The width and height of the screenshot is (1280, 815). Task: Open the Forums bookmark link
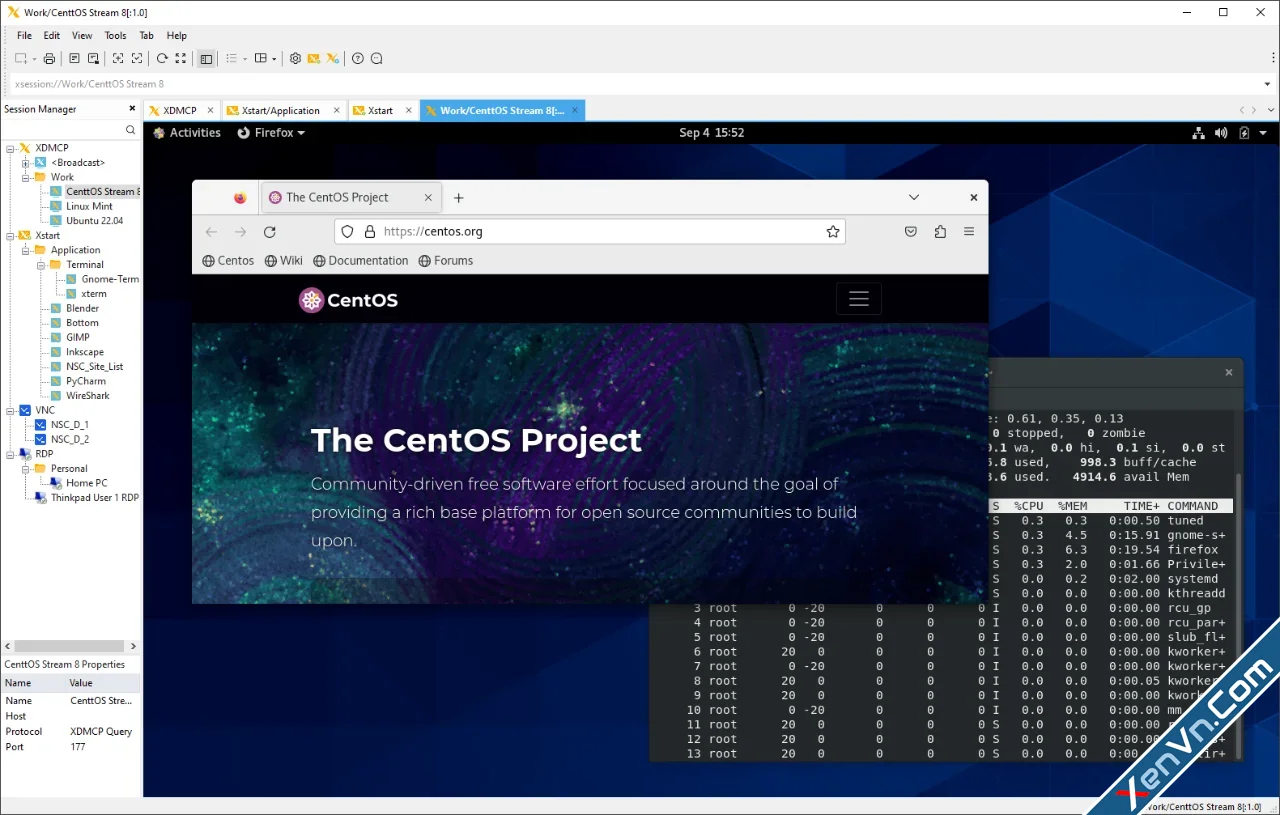coord(446,260)
